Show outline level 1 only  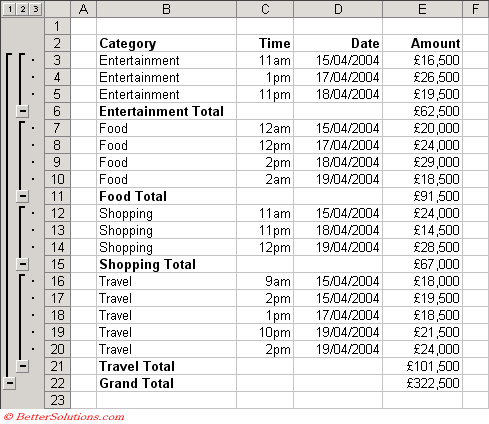[x=9, y=9]
